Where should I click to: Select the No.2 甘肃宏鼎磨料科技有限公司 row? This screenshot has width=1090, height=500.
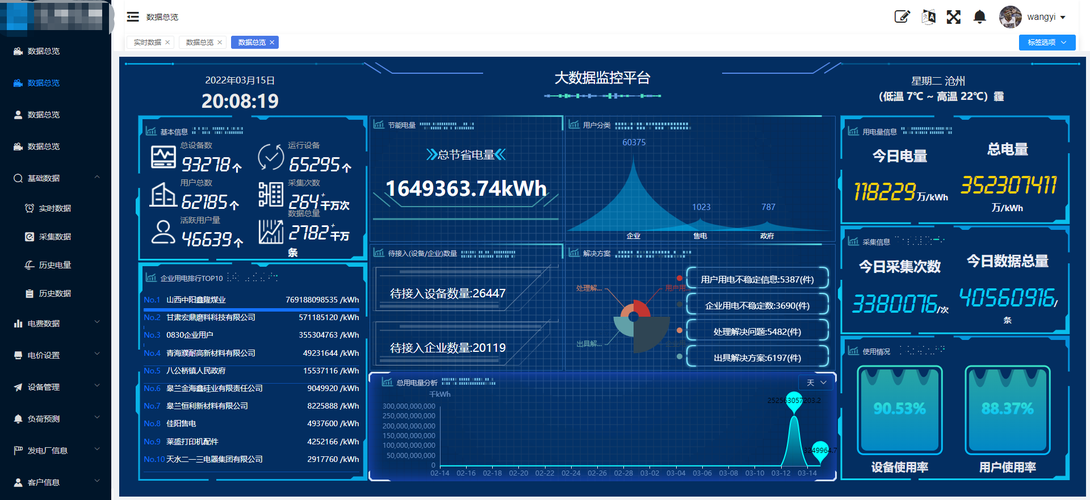click(252, 317)
